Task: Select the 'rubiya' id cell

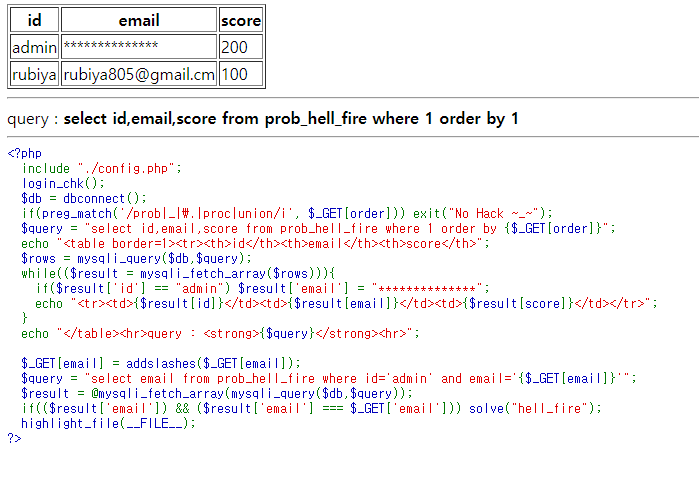Action: pos(34,74)
